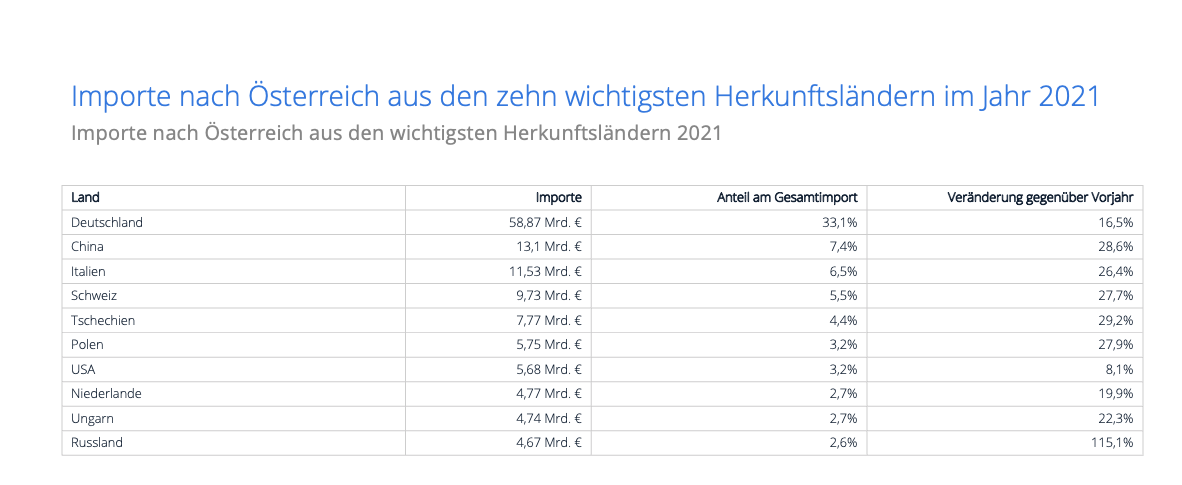Image resolution: width=1182 pixels, height=485 pixels.
Task: Select the Deutschland row label
Action: 107,223
